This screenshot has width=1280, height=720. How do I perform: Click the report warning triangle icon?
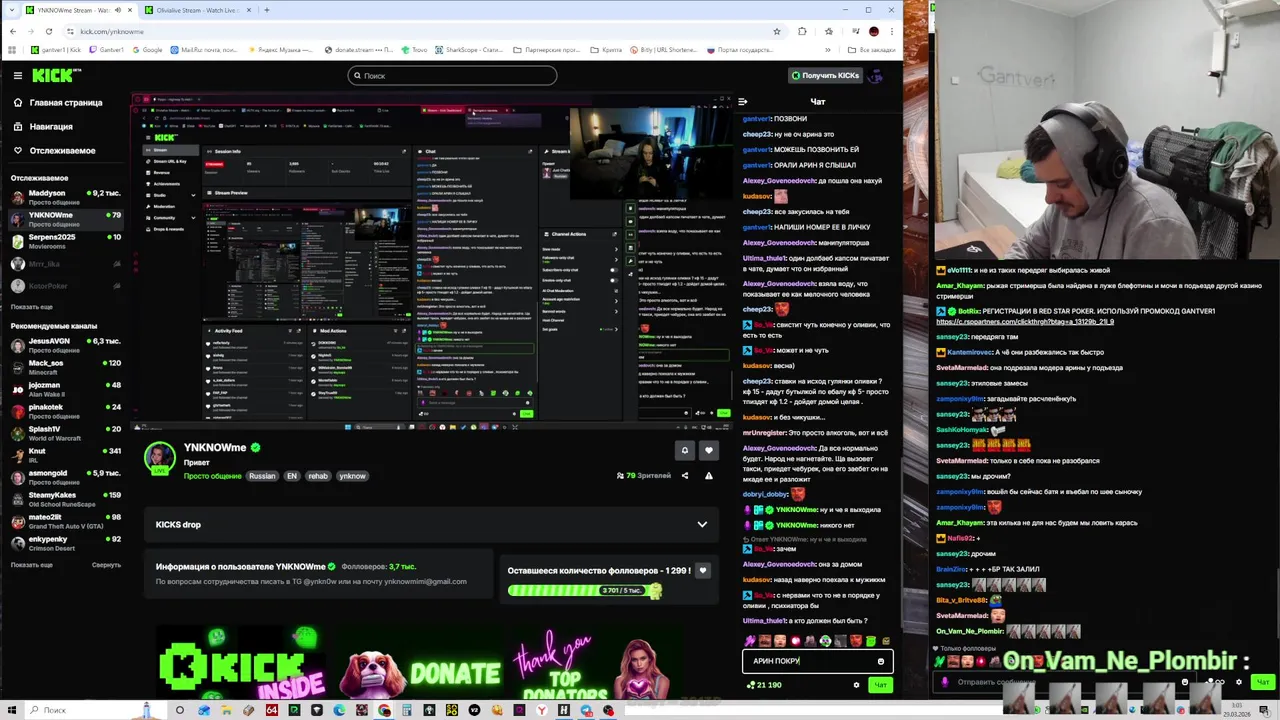click(709, 476)
